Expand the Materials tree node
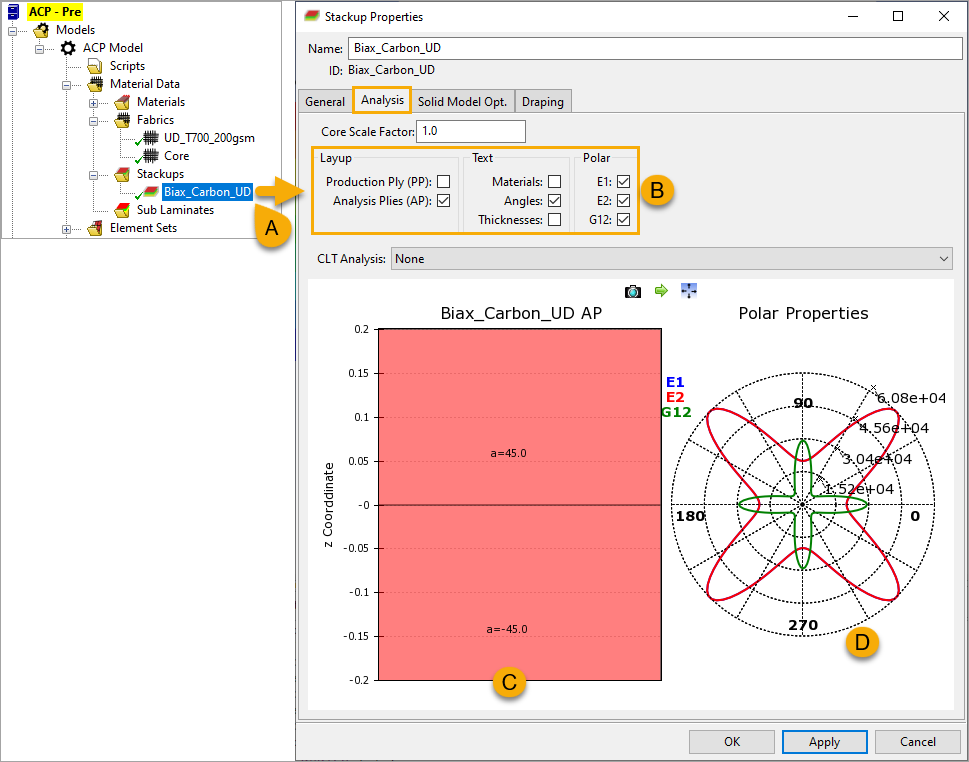Viewport: 969px width, 762px height. click(93, 102)
